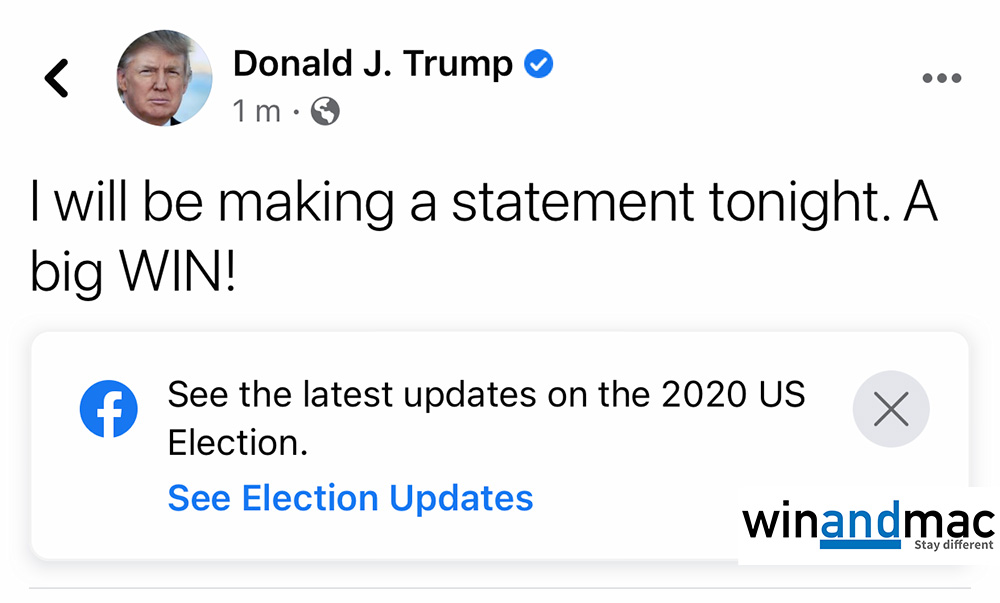The image size is (1000, 603).
Task: Click the blue verified badge
Action: [540, 65]
